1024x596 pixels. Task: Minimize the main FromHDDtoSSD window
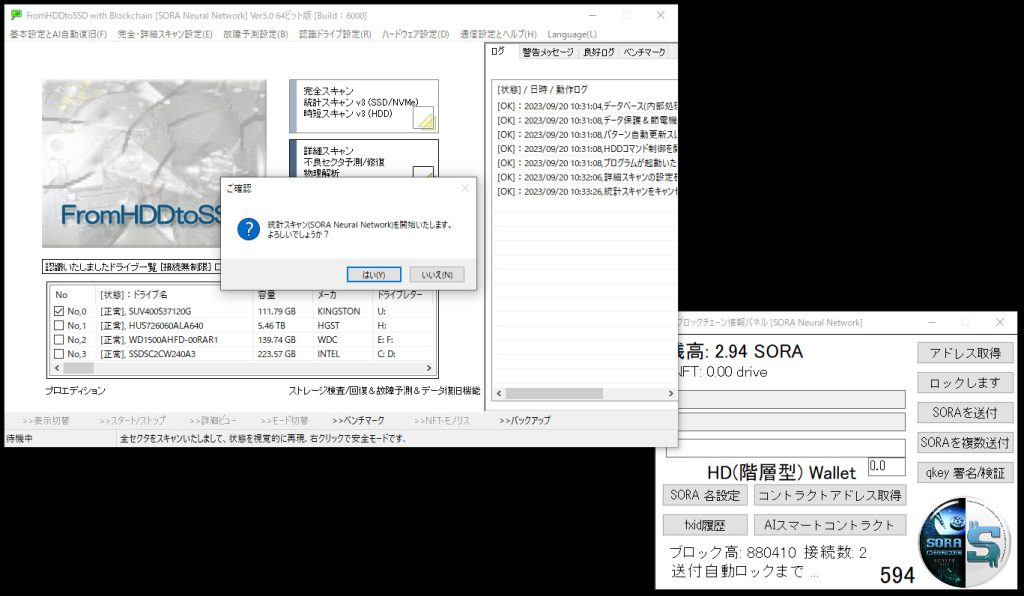592,15
